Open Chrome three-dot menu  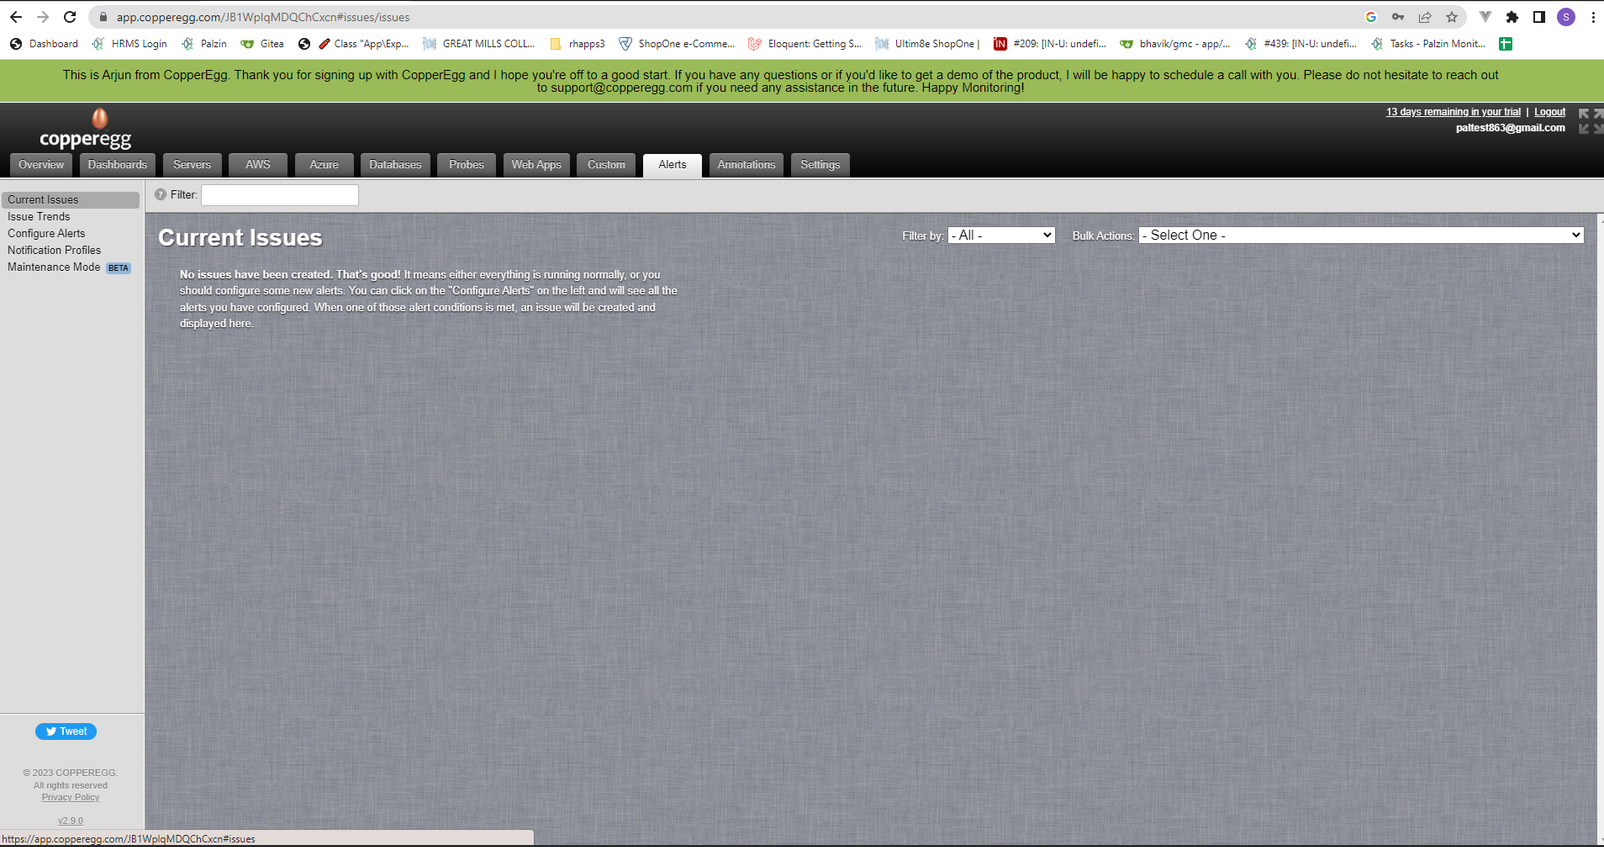click(1593, 17)
